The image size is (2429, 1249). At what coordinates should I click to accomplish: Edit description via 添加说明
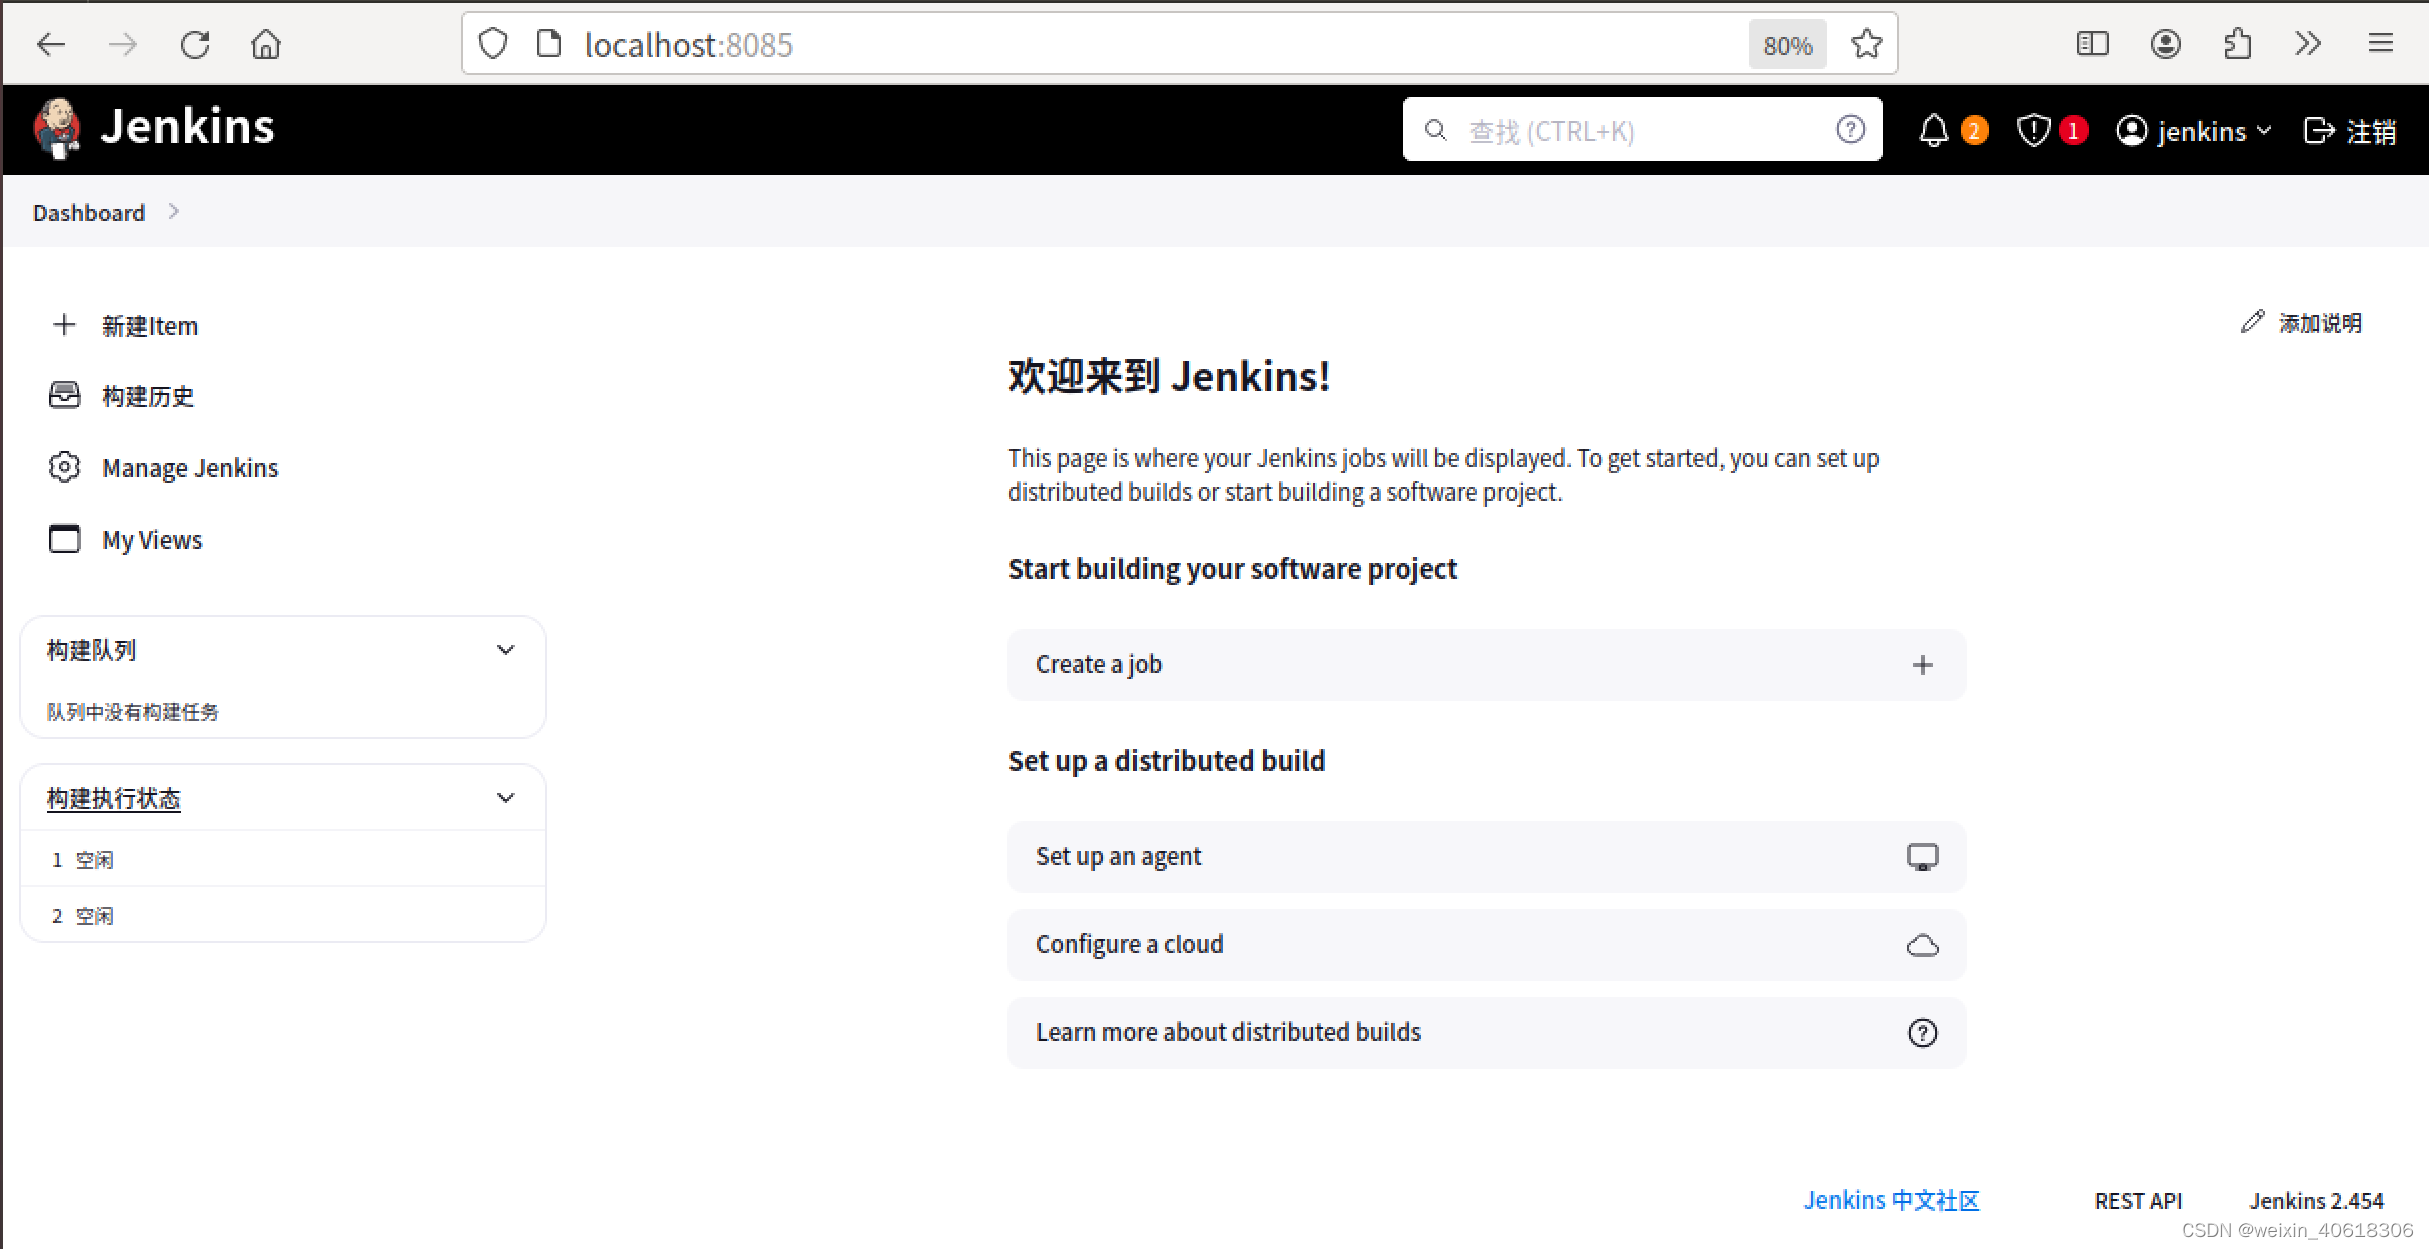(x=2301, y=323)
